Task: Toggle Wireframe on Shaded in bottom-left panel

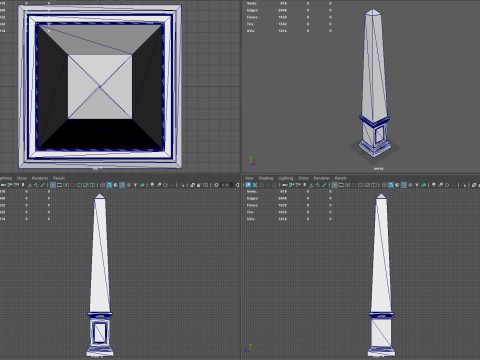Action: coord(122,185)
